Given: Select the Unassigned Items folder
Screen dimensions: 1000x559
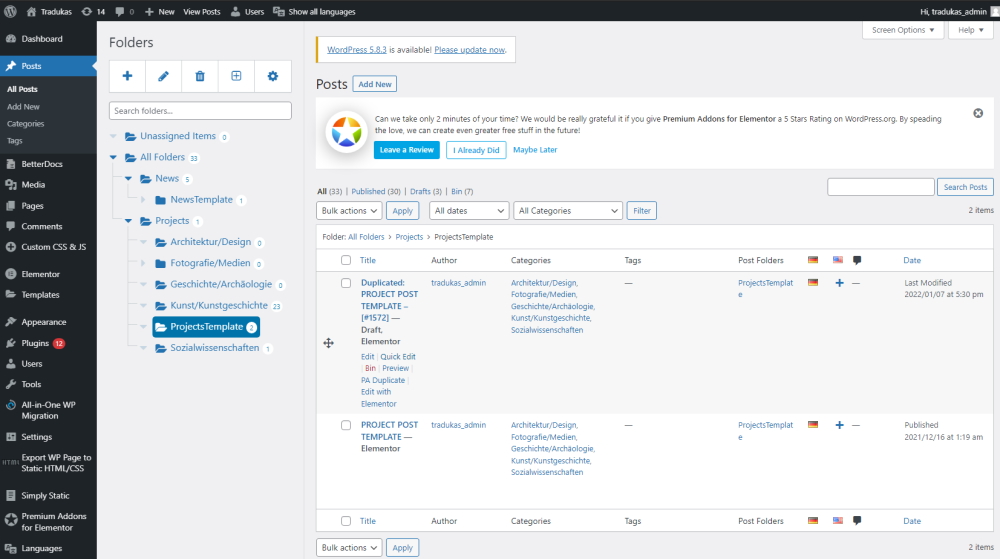Looking at the screenshot, I should (x=177, y=136).
